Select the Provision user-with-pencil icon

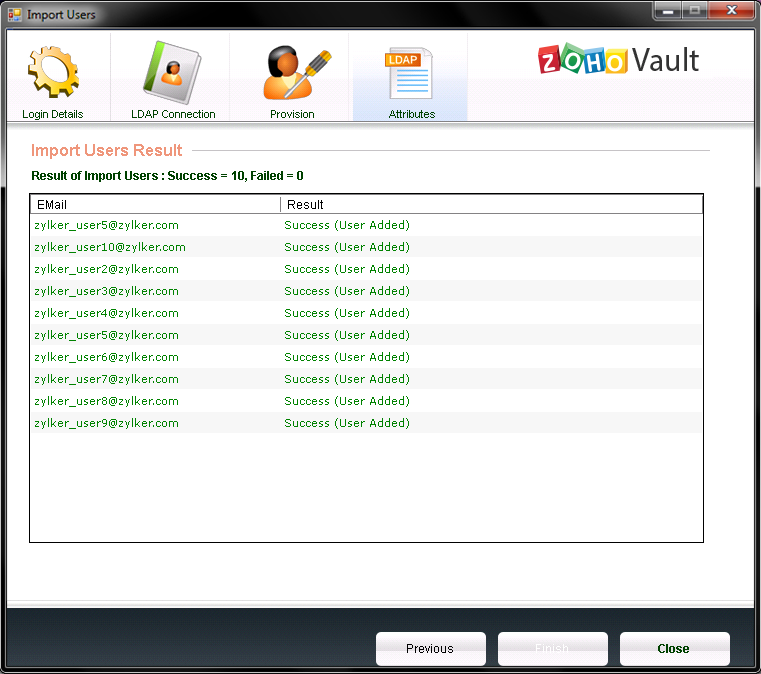[292, 71]
